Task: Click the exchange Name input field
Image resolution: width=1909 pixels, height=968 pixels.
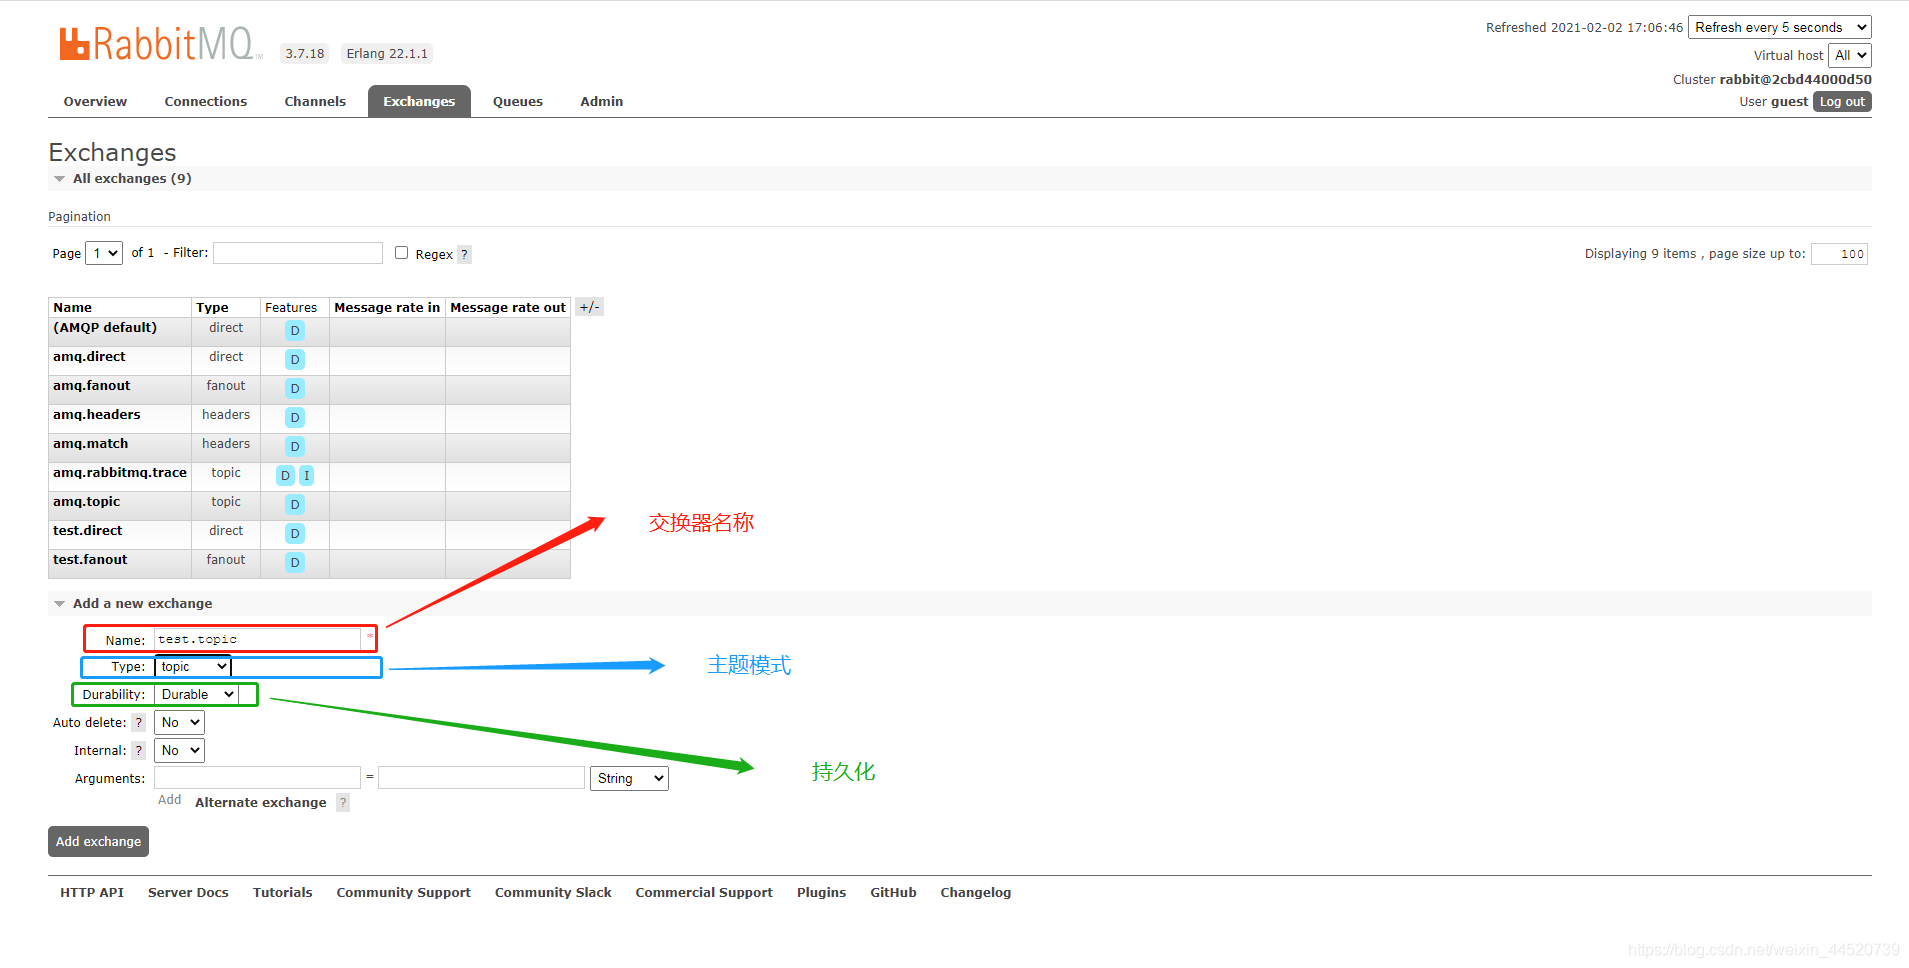Action: point(258,639)
